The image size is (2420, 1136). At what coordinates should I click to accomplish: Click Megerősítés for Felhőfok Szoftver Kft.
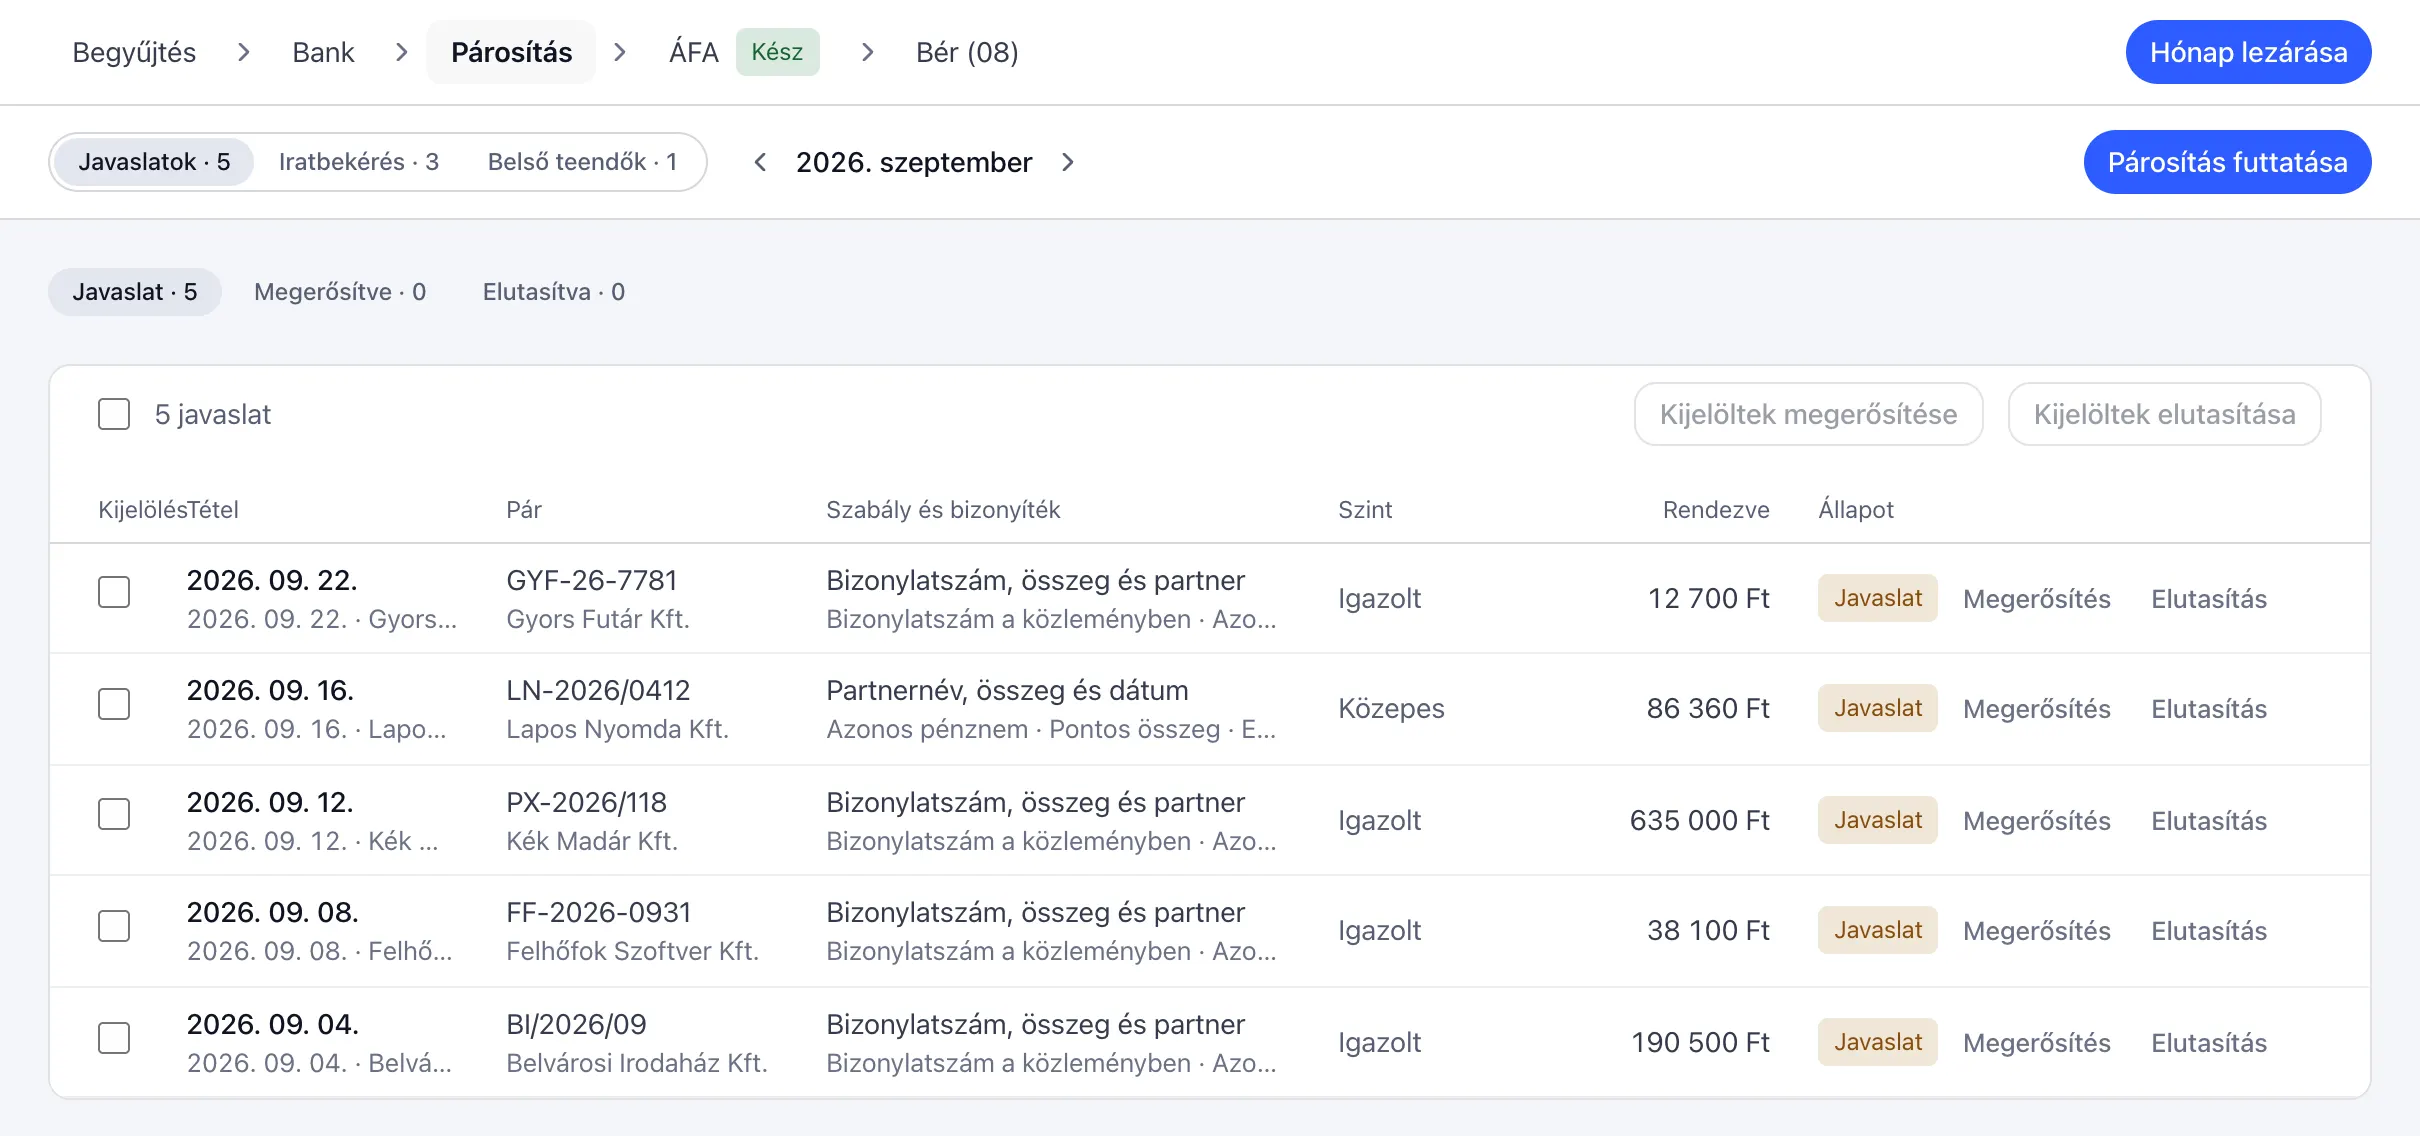point(2037,930)
